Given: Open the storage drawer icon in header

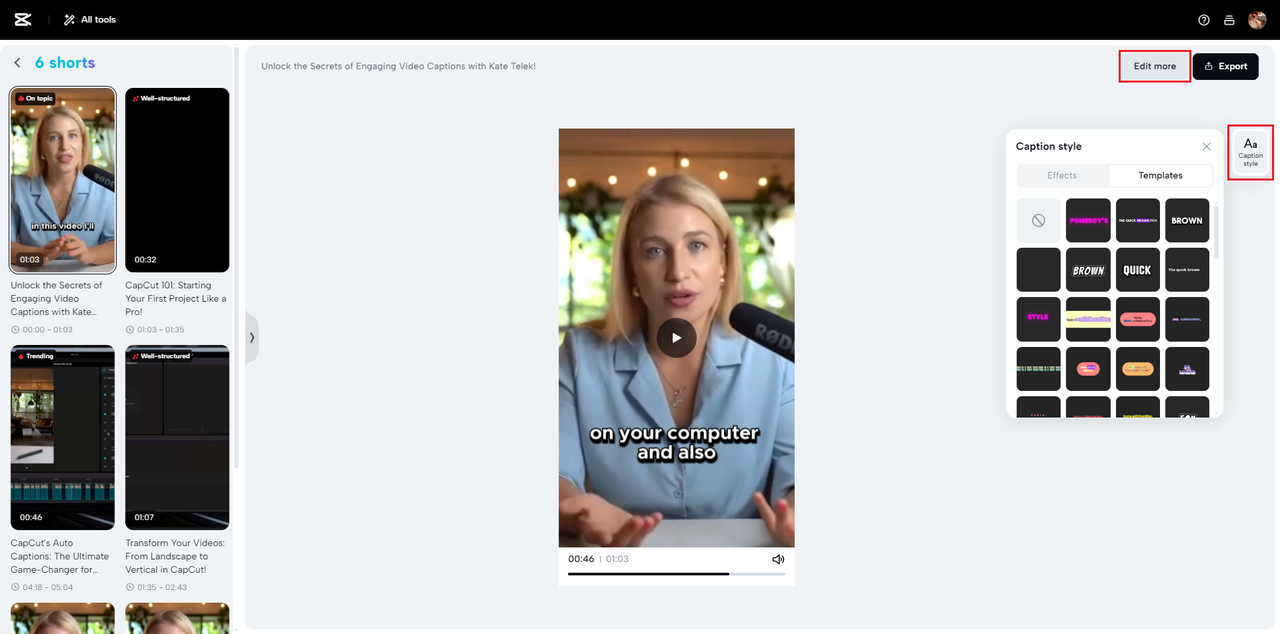Looking at the screenshot, I should click(x=1229, y=20).
